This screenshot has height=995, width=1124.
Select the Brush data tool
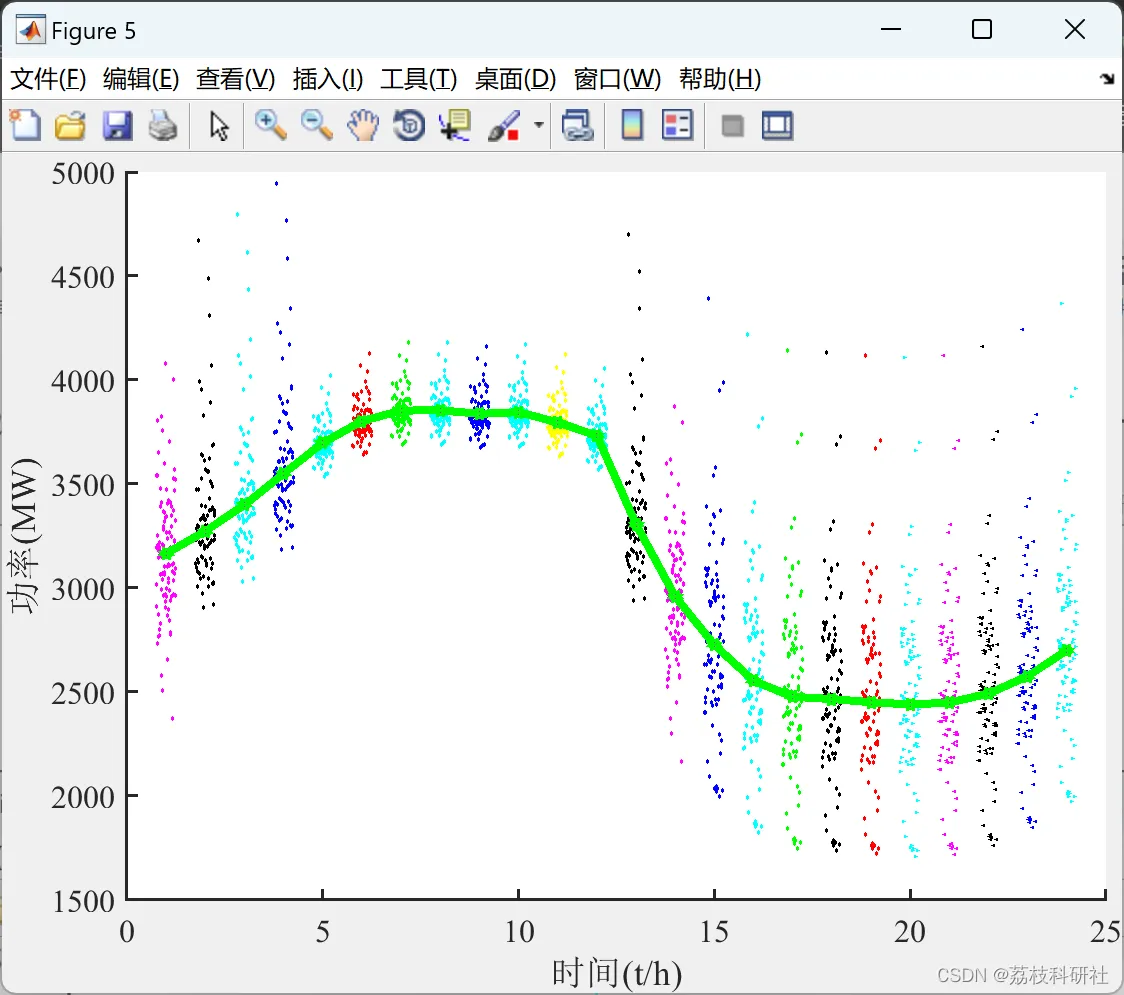(503, 126)
